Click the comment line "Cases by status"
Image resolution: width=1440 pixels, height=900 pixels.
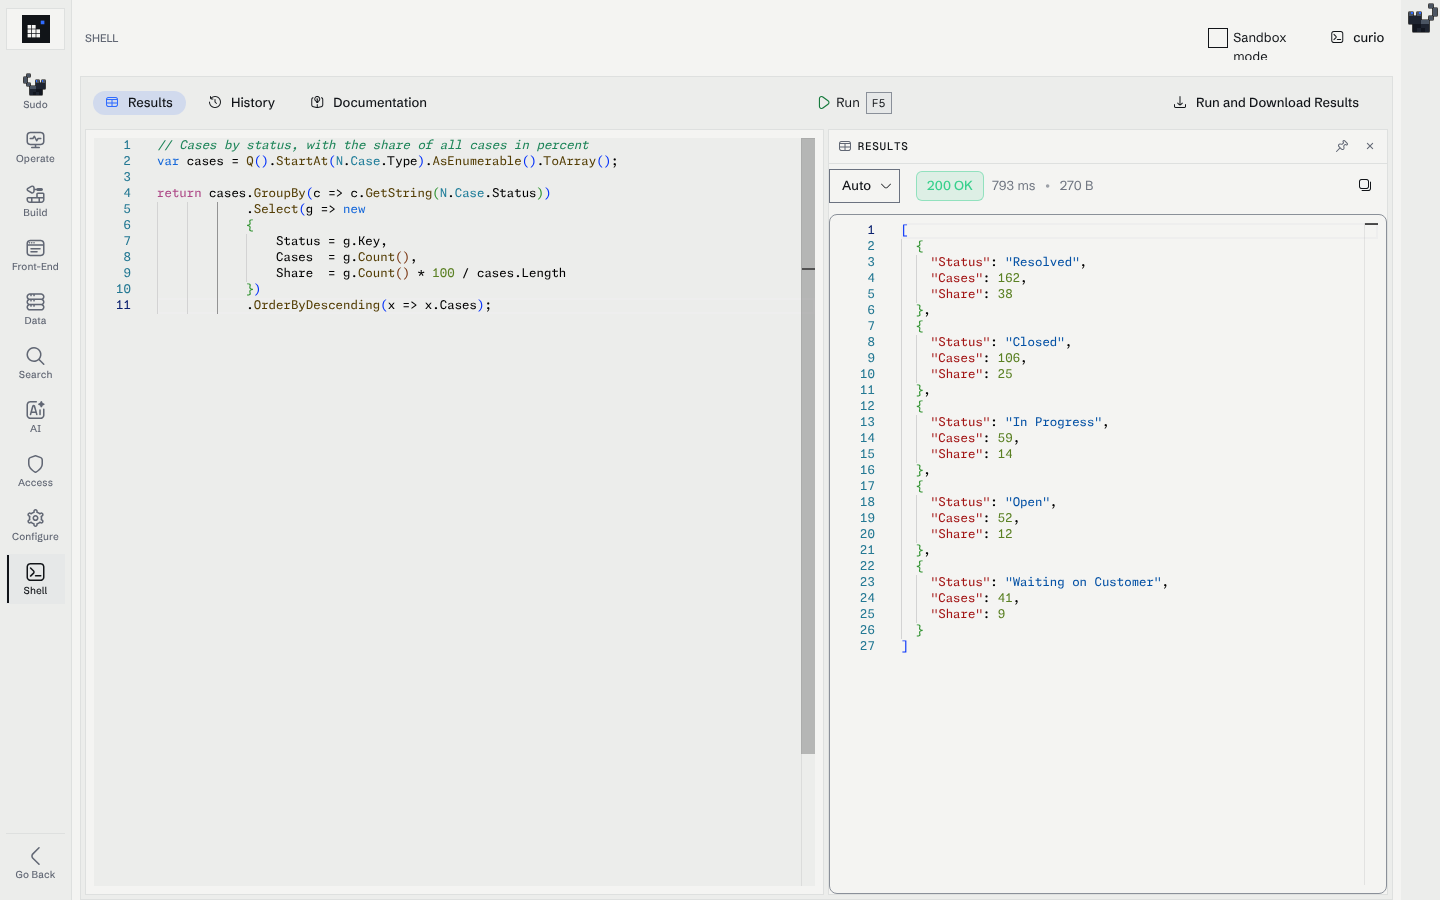pos(373,145)
